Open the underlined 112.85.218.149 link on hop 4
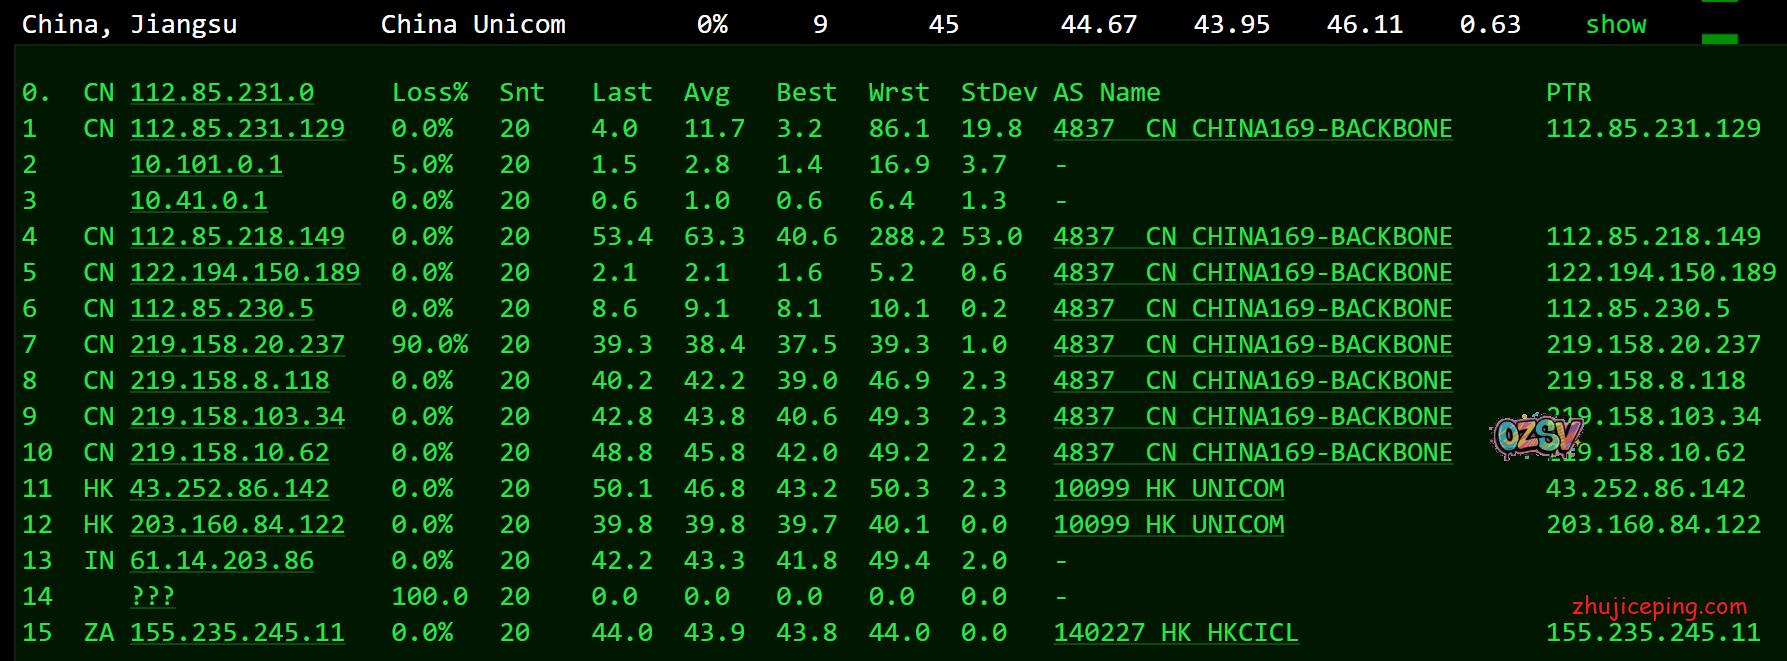The height and width of the screenshot is (661, 1787). pos(237,237)
